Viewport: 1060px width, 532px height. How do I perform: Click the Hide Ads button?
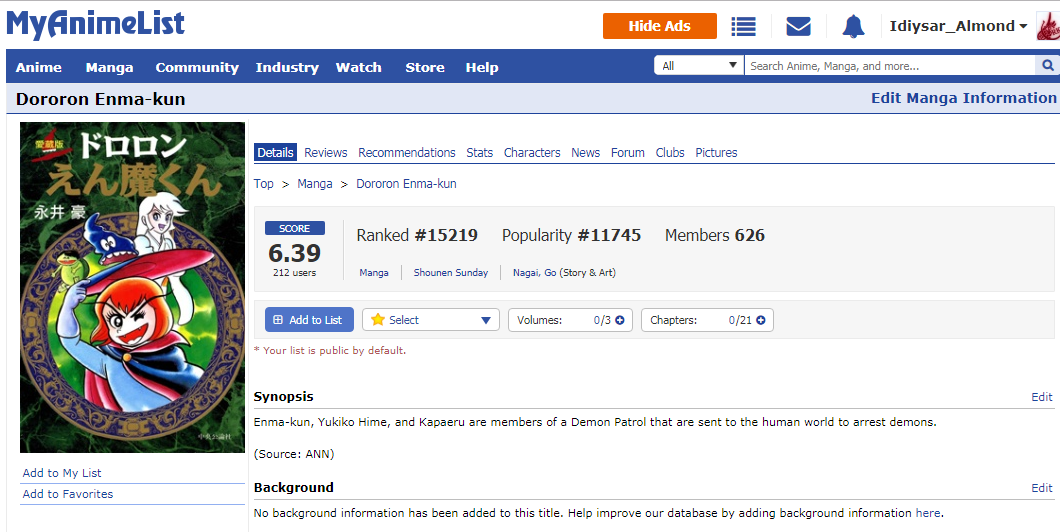coord(660,26)
